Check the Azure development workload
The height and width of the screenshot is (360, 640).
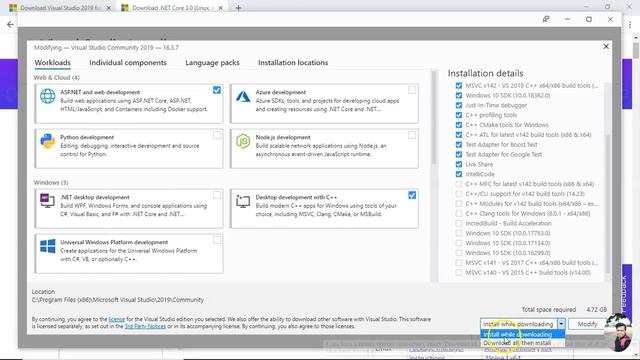(412, 90)
